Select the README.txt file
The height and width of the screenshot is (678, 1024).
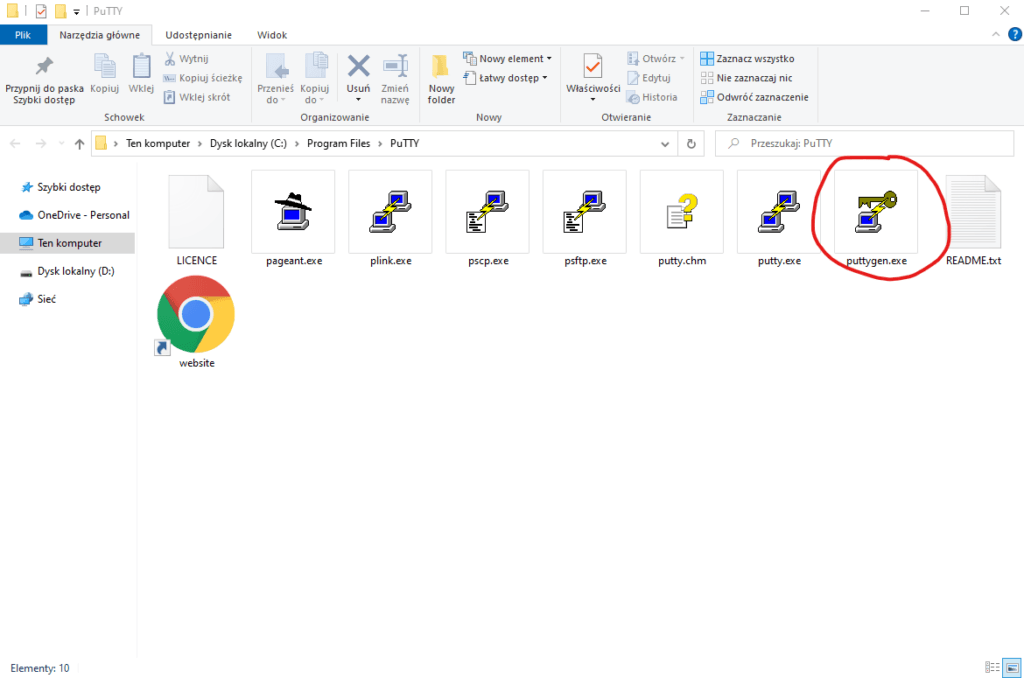[973, 219]
